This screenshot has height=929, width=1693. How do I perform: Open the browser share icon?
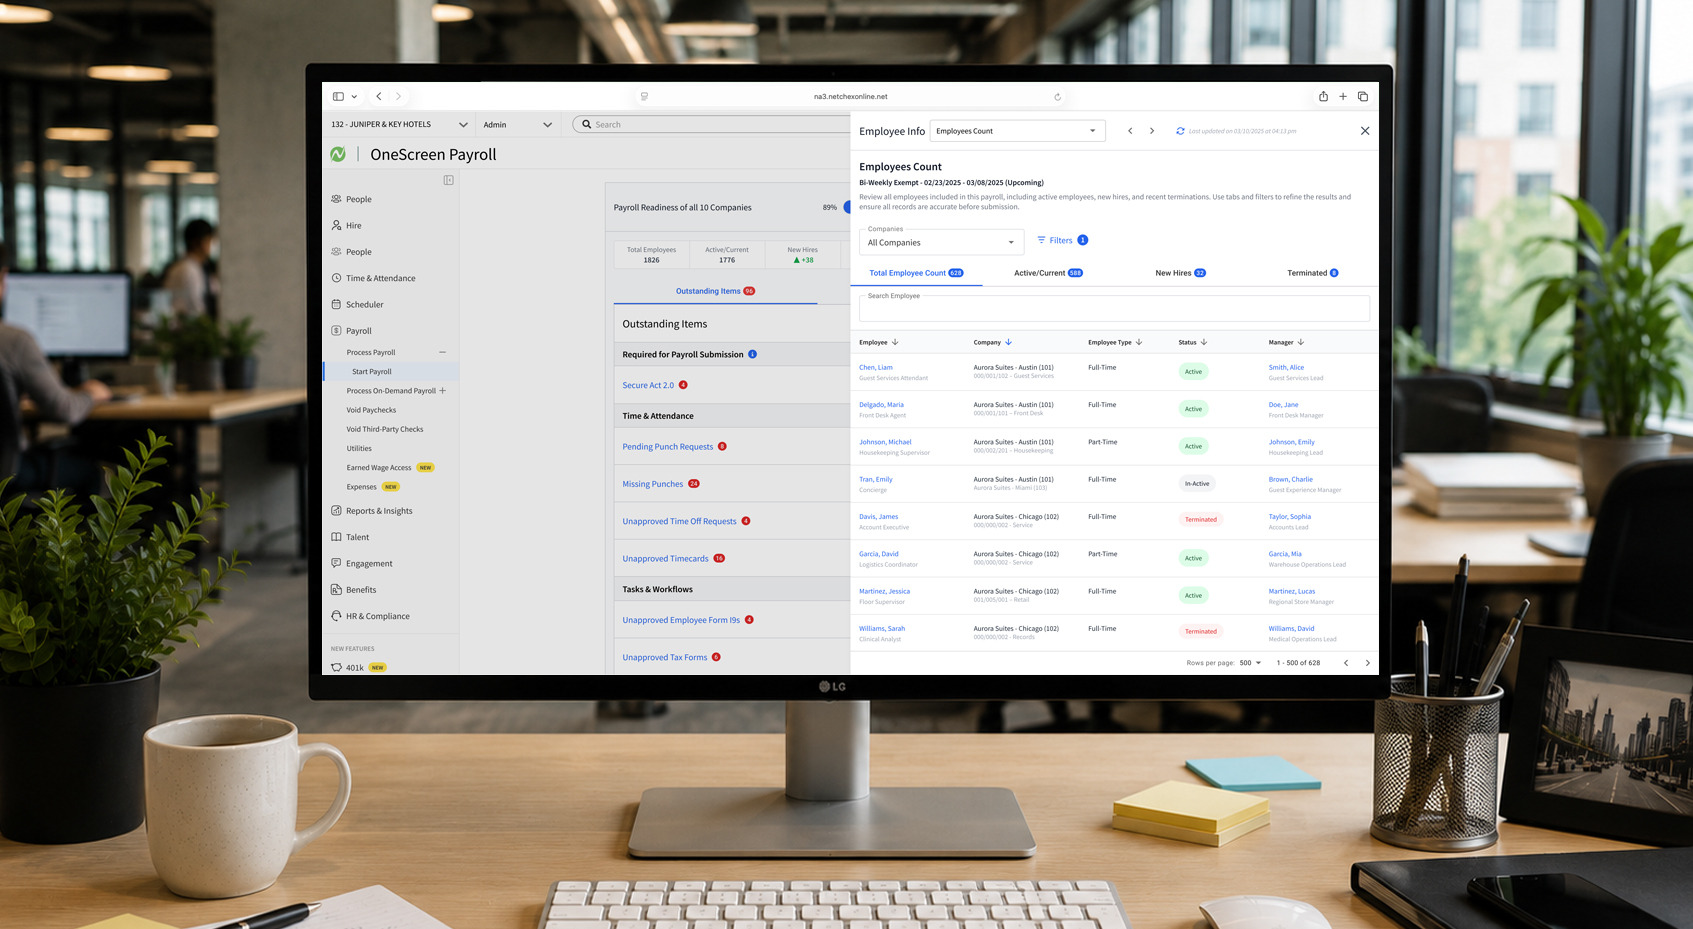click(x=1323, y=97)
